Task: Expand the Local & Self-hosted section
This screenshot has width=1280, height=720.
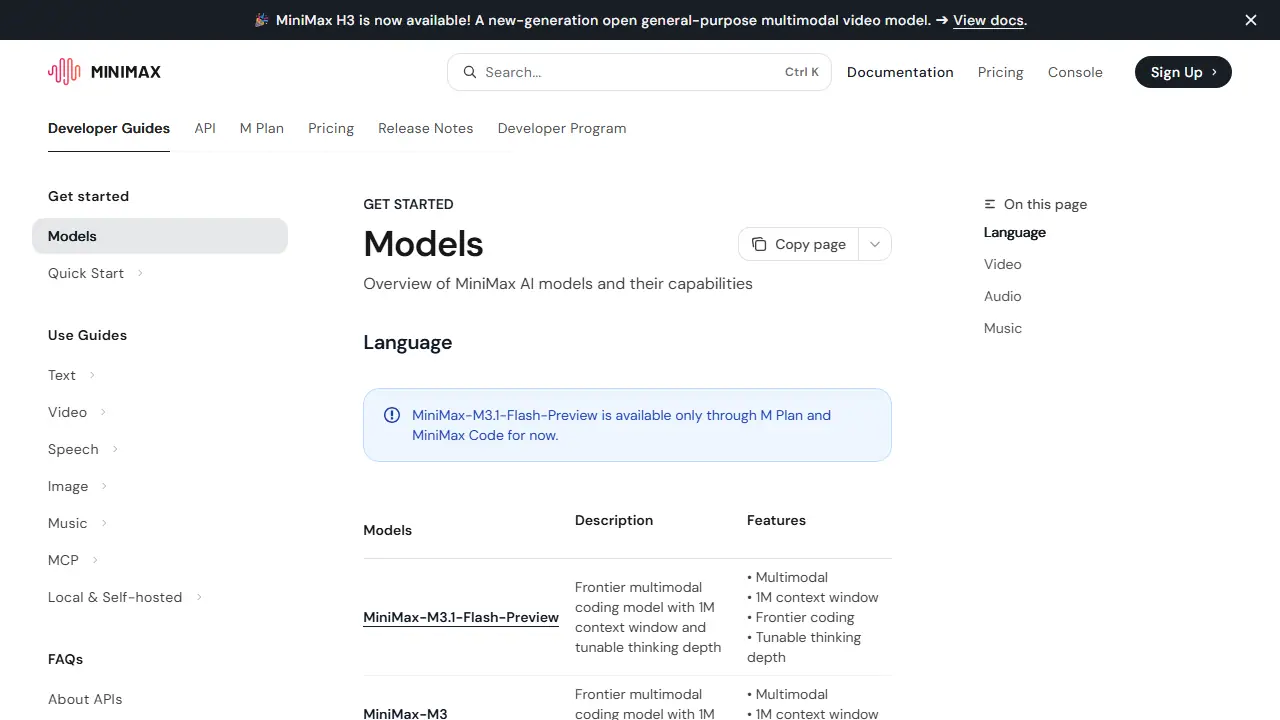Action: point(199,597)
